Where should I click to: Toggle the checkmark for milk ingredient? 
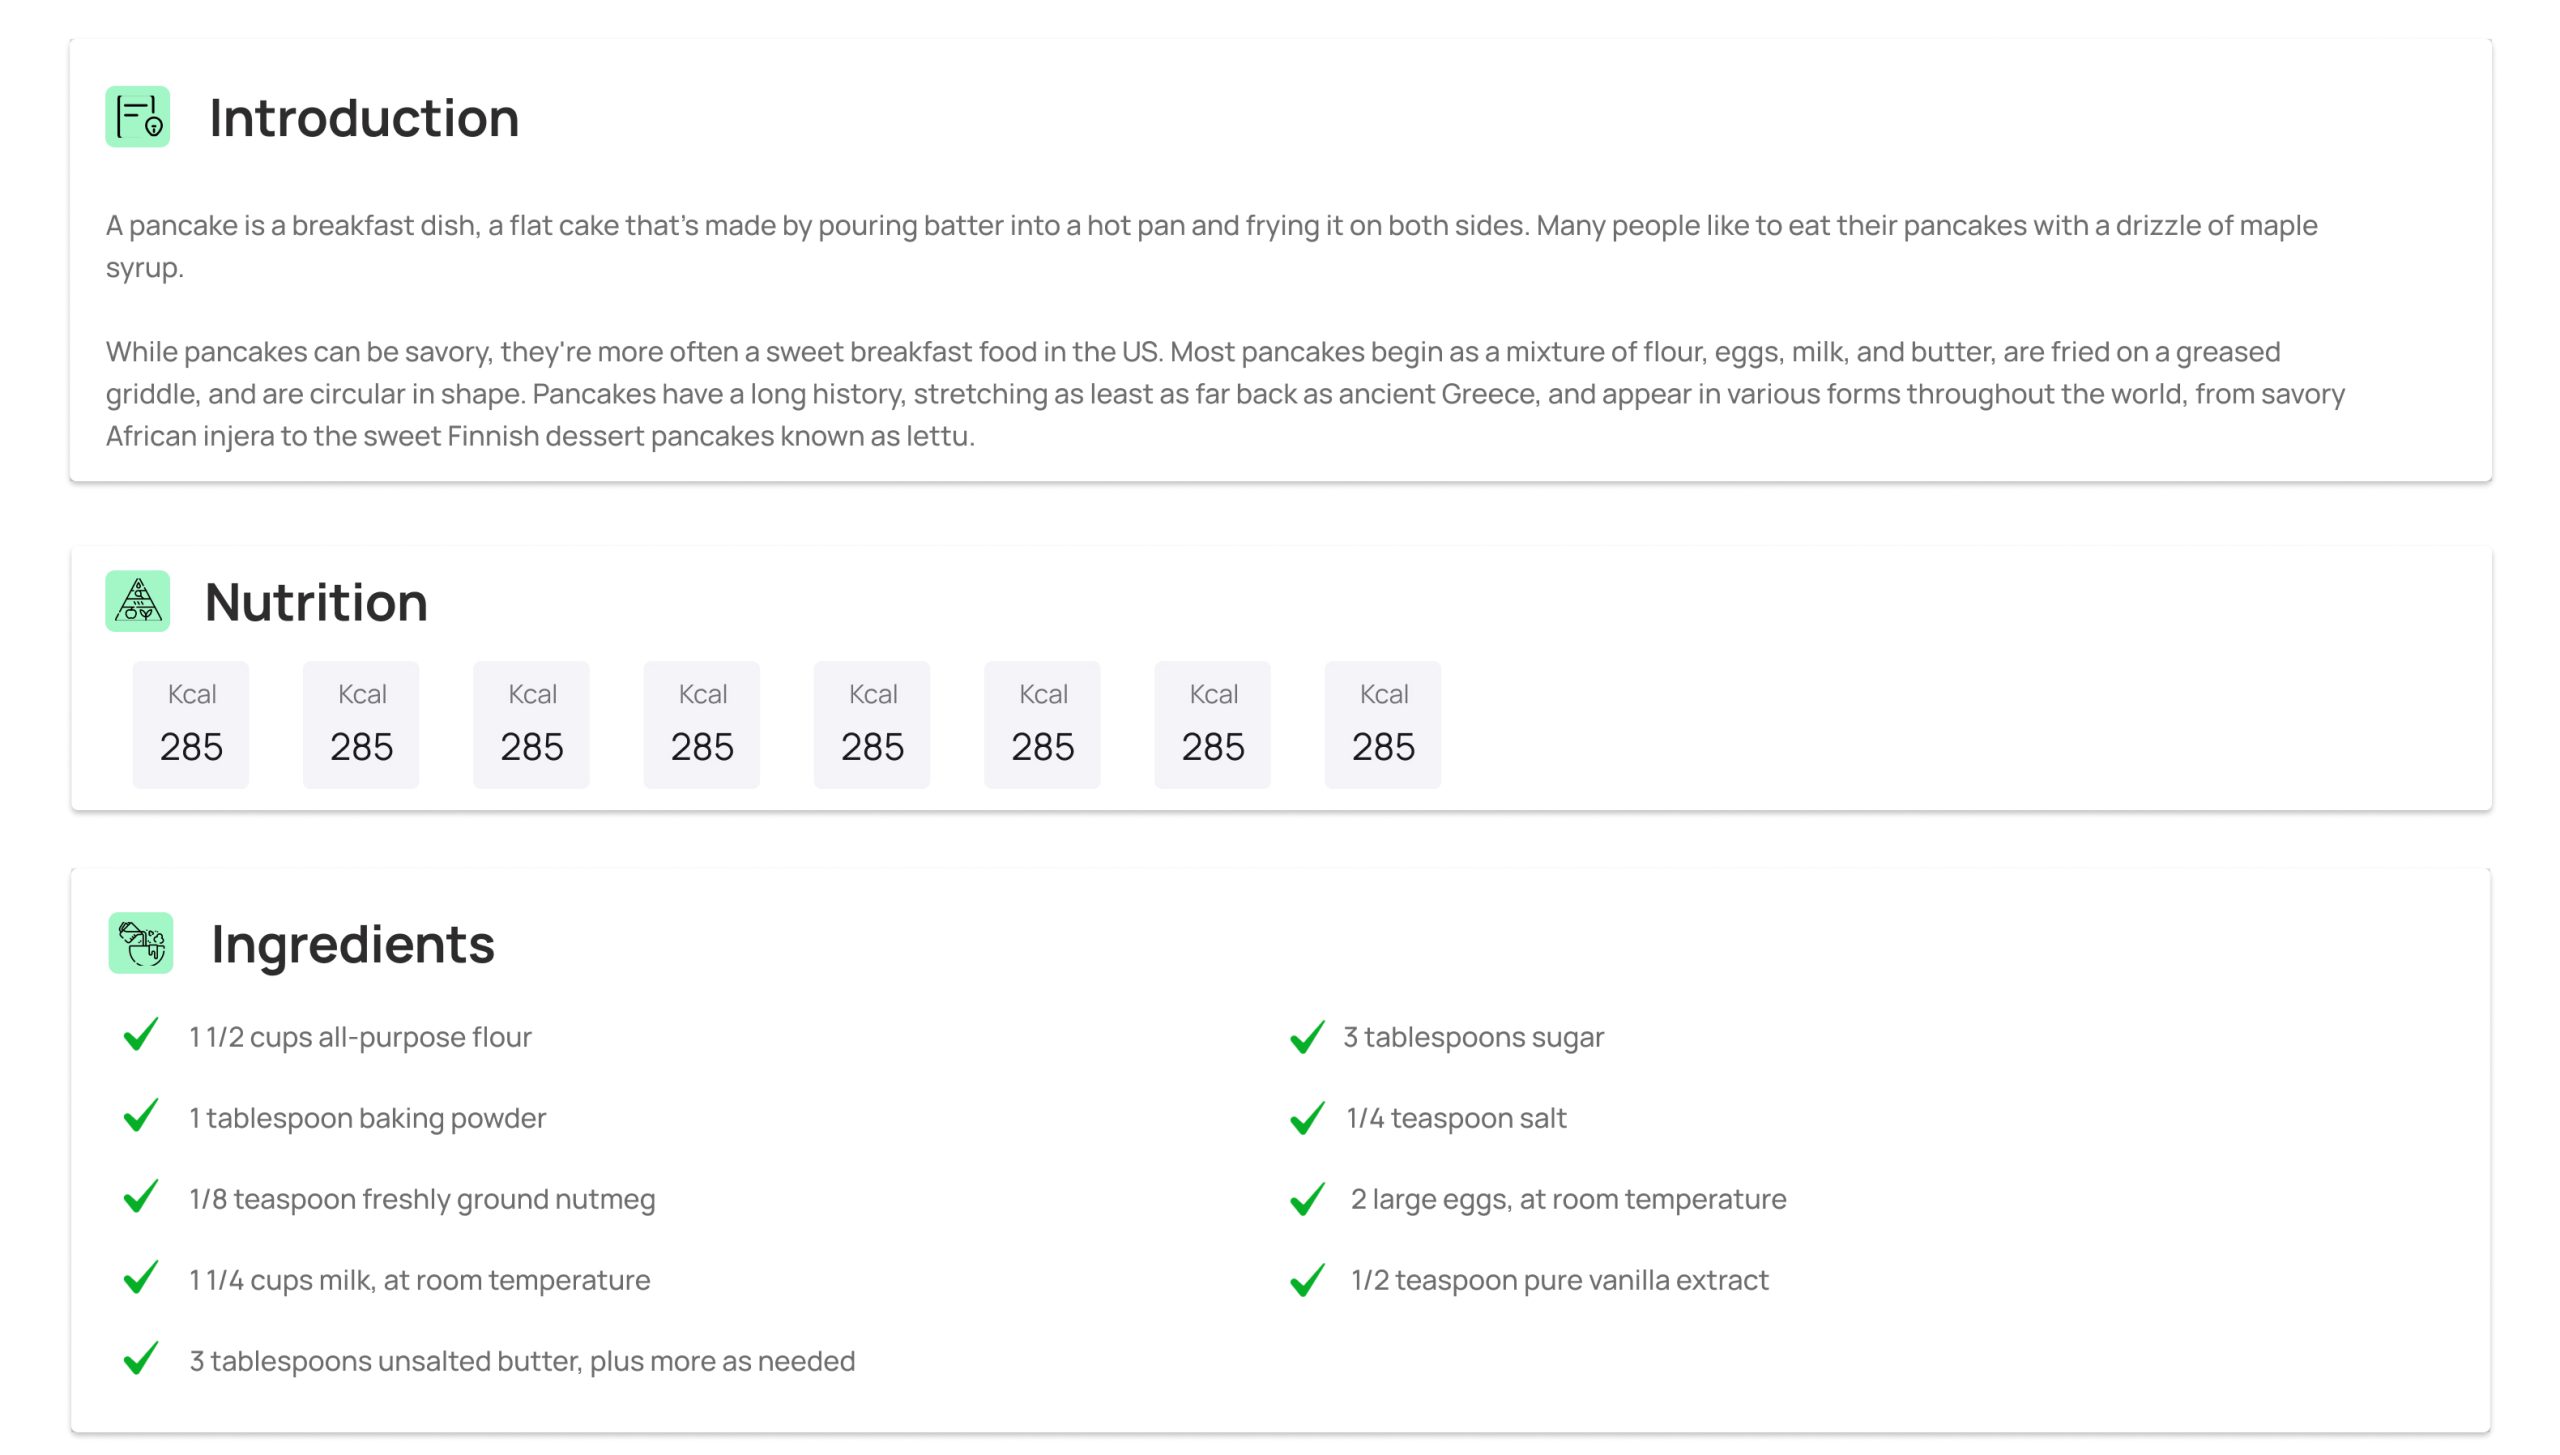pyautogui.click(x=141, y=1278)
